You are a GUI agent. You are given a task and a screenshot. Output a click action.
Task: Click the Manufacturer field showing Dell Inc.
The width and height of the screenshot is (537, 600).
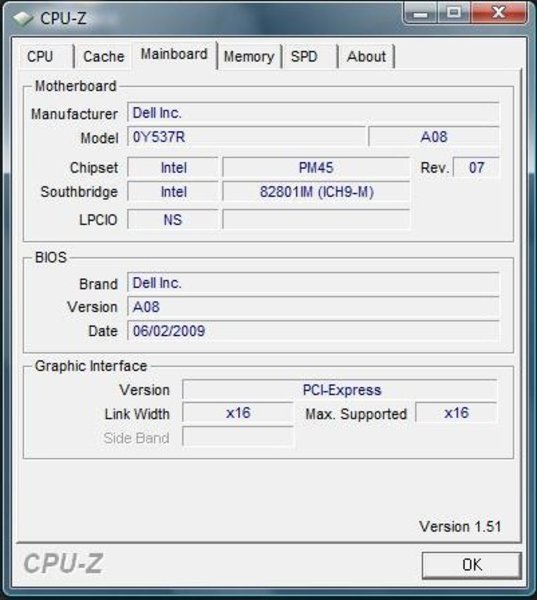(x=313, y=113)
